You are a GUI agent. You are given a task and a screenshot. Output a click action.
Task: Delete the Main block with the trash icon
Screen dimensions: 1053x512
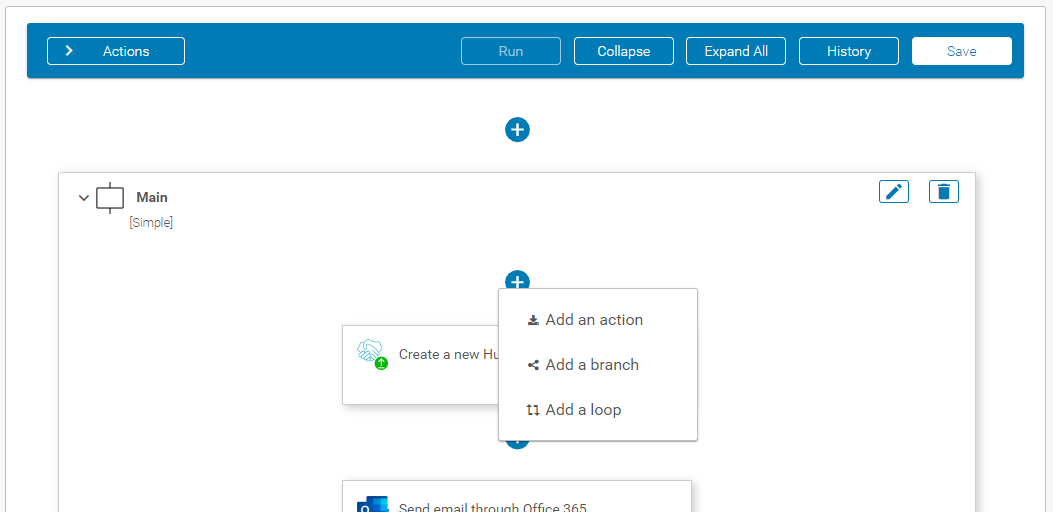(944, 191)
